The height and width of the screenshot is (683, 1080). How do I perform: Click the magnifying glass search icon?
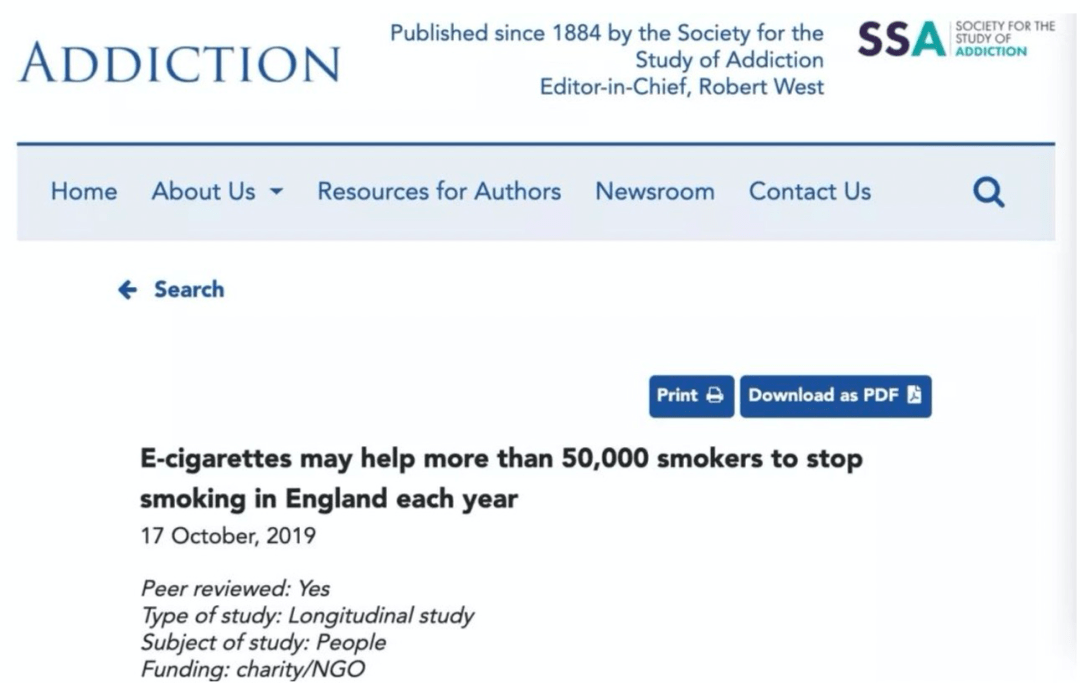click(x=988, y=192)
